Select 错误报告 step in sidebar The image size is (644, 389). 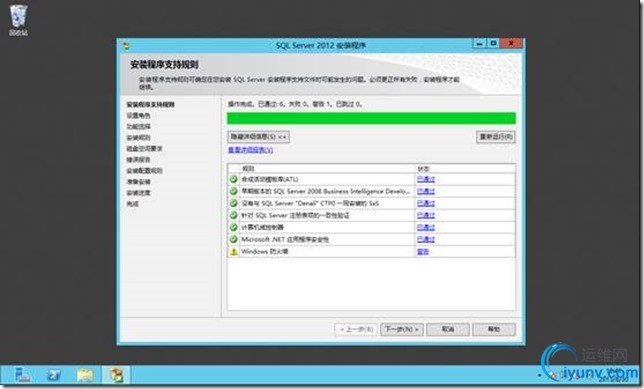138,159
